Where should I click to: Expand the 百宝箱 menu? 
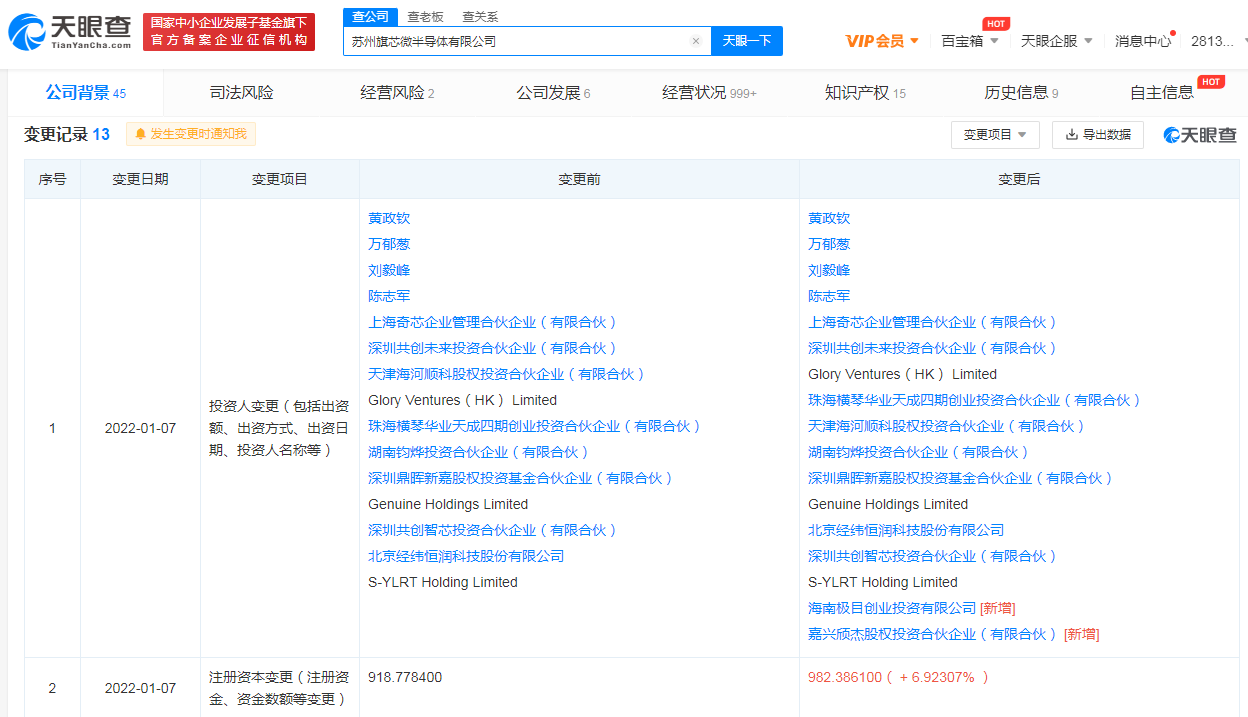(x=969, y=41)
